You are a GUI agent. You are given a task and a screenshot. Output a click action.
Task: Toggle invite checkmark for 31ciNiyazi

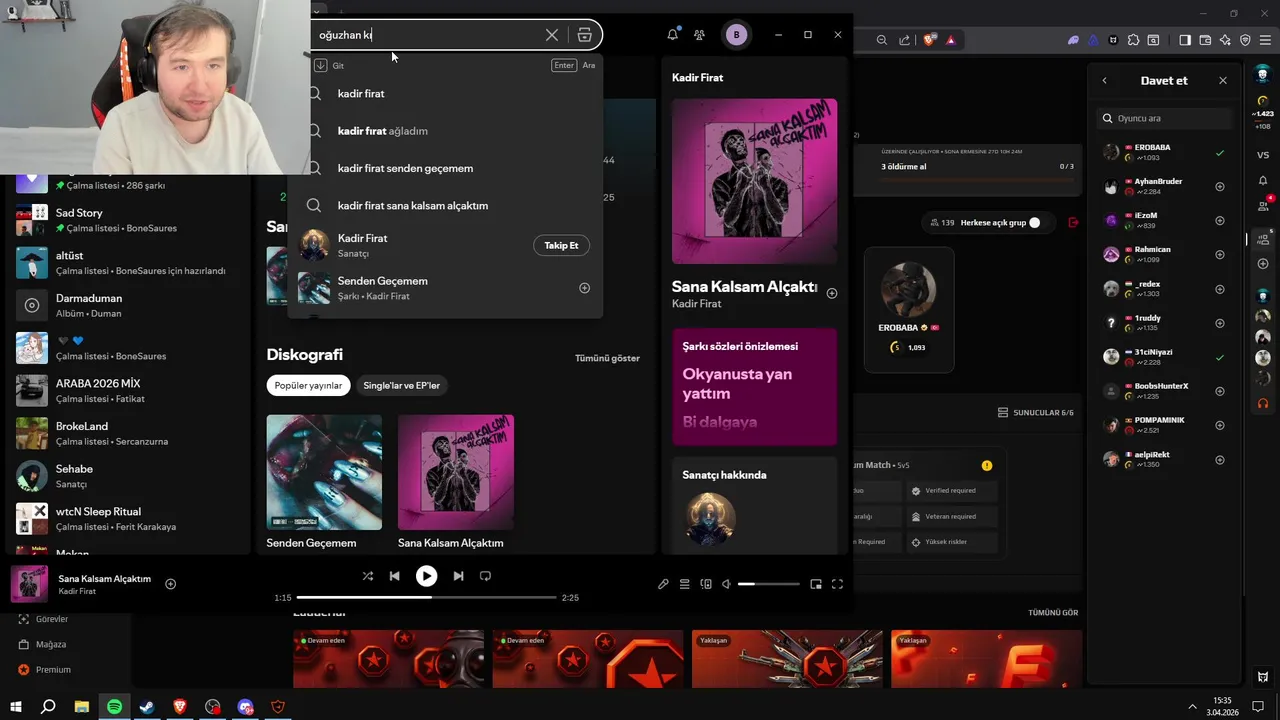pos(1220,357)
